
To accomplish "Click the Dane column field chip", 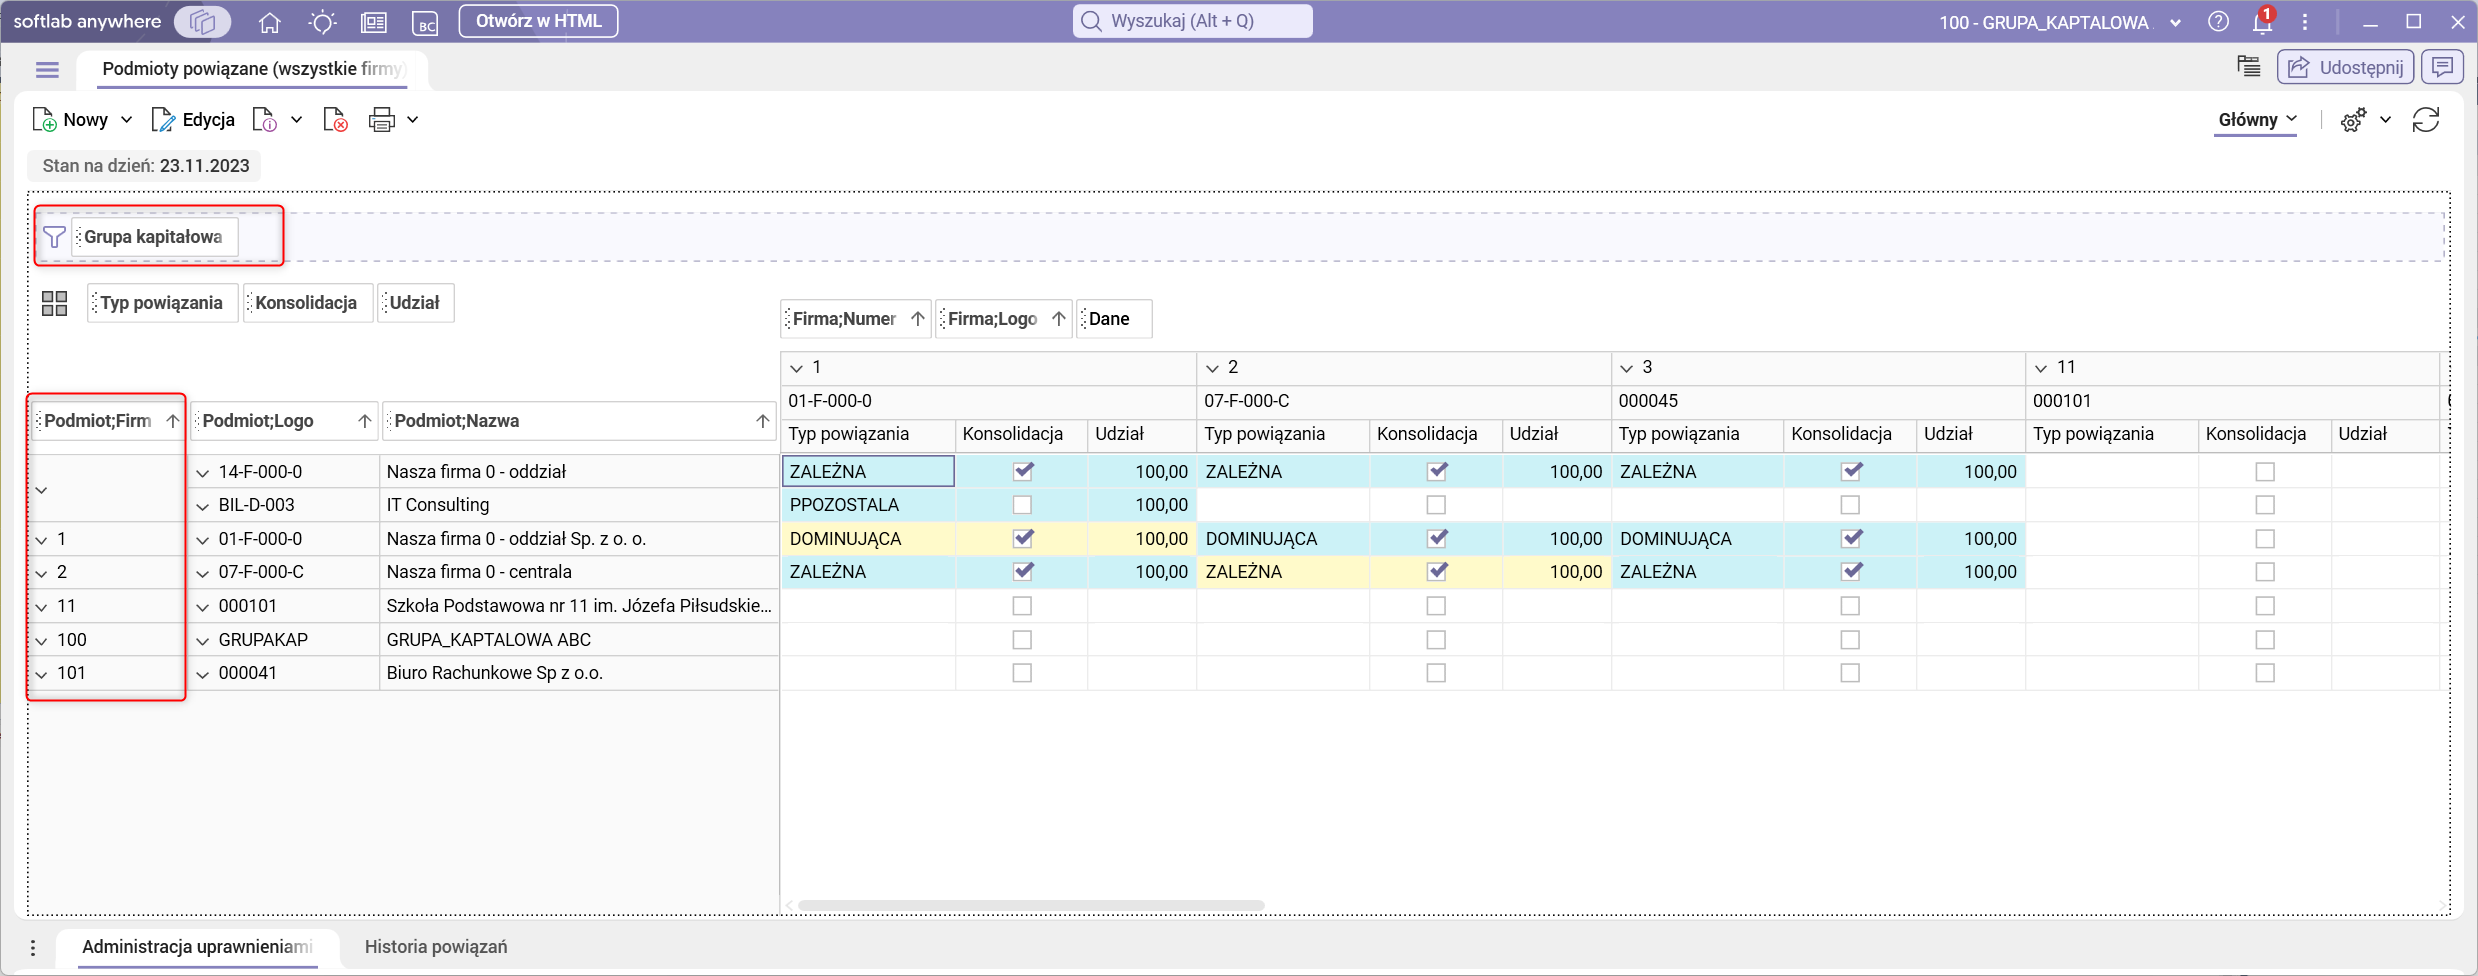I will point(1113,319).
